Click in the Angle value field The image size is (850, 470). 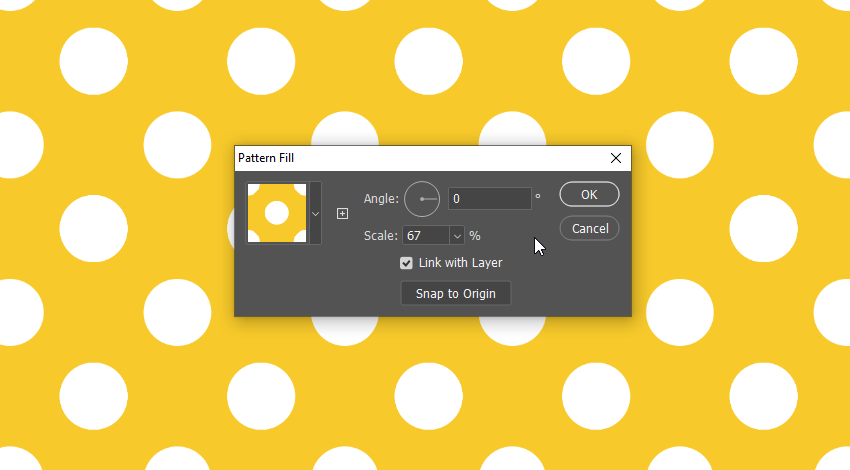(x=488, y=199)
